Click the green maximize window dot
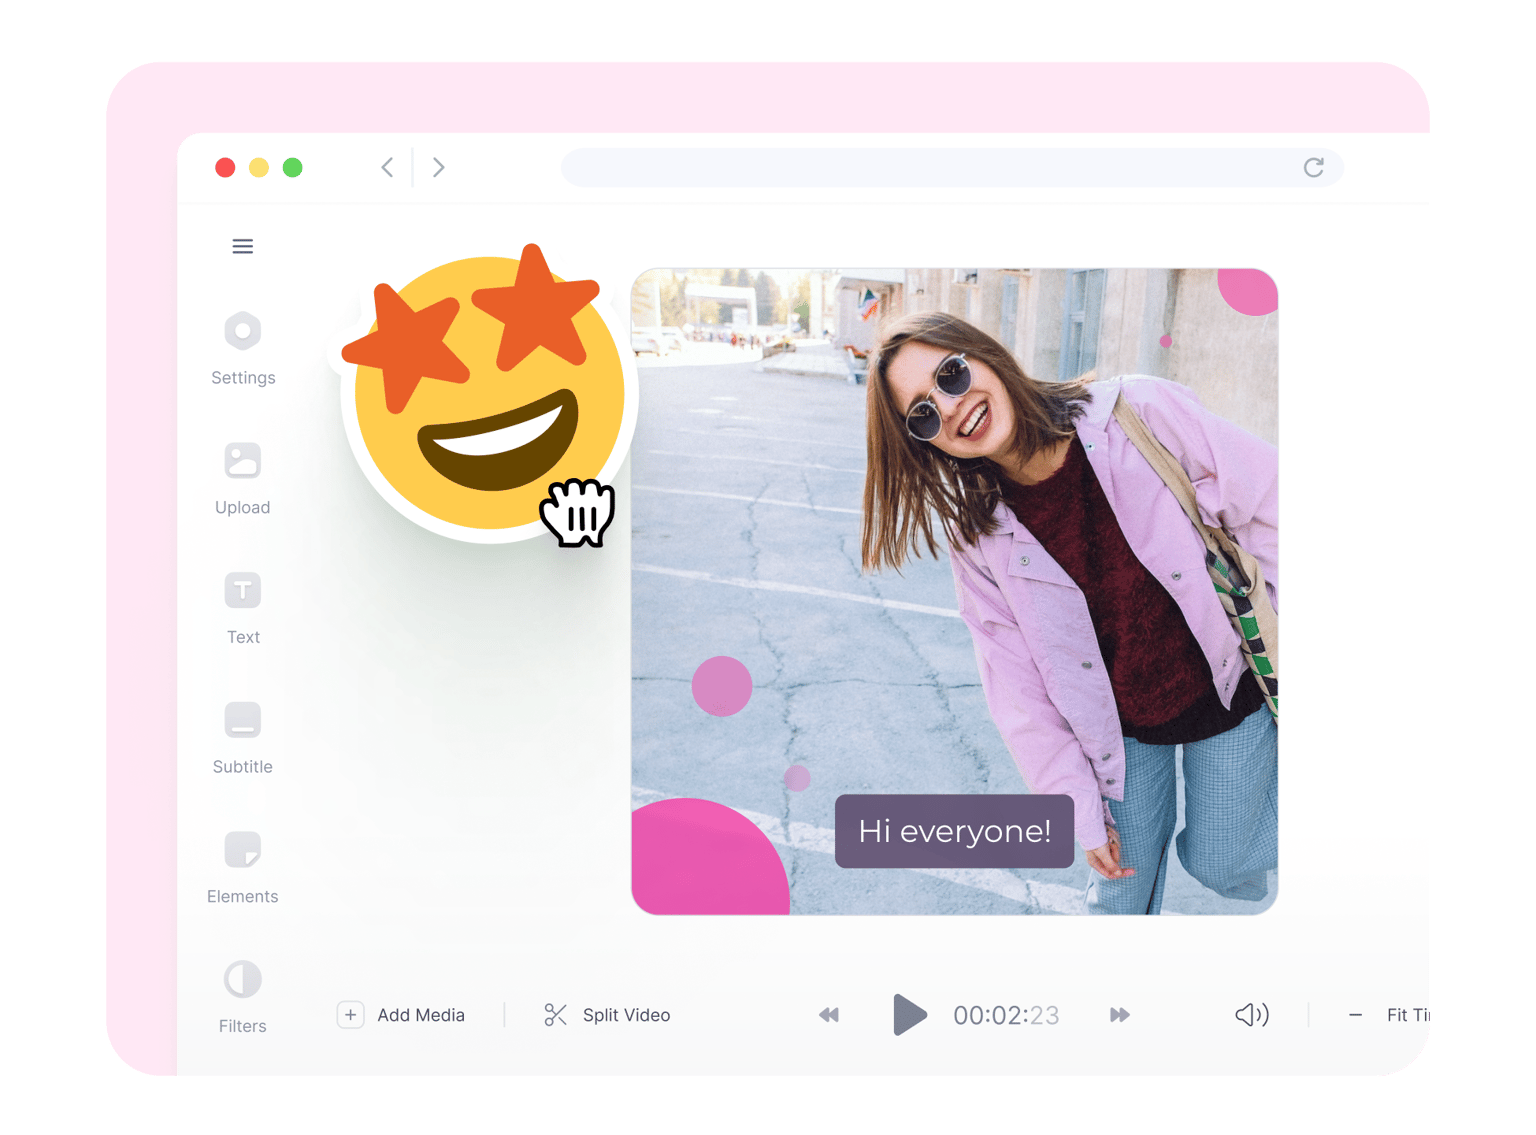The width and height of the screenshot is (1536, 1135). [x=293, y=167]
